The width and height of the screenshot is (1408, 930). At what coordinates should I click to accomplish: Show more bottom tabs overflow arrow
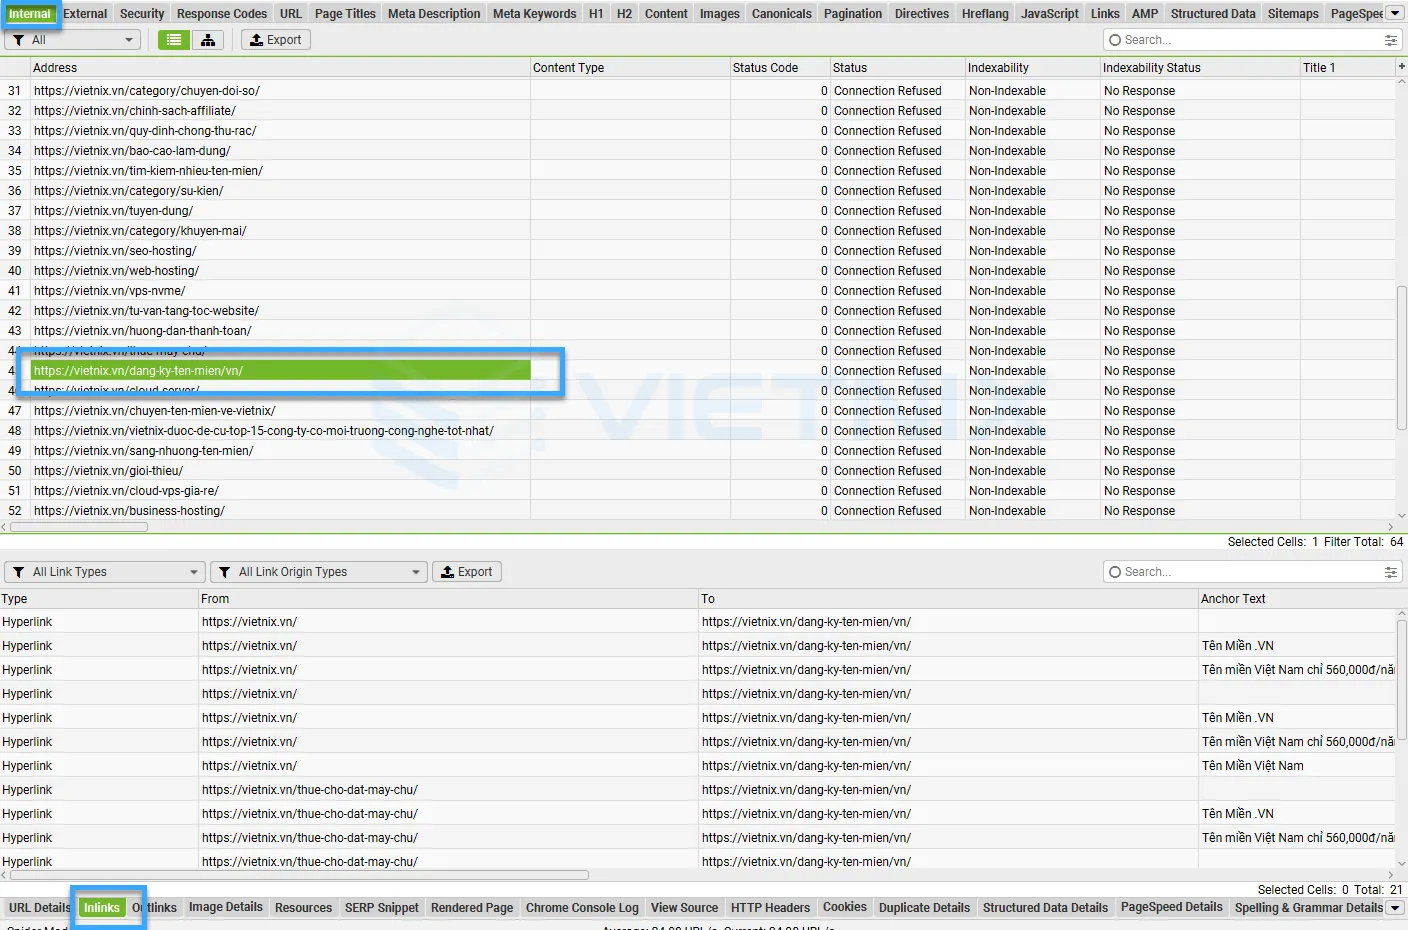tap(1396, 908)
